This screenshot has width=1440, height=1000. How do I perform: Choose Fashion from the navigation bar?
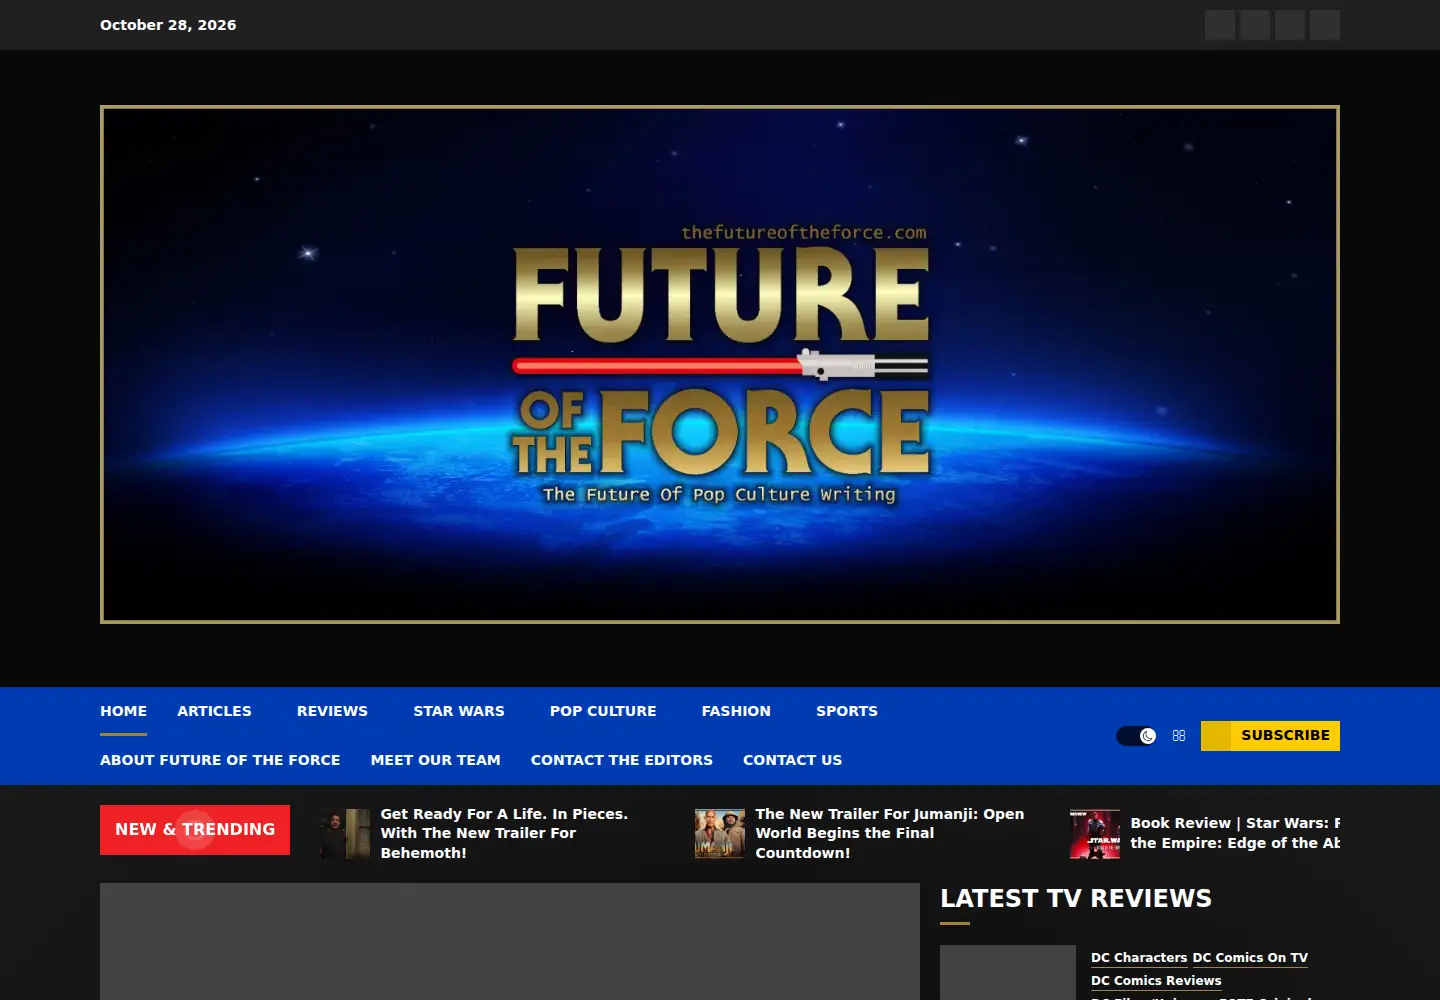click(736, 711)
